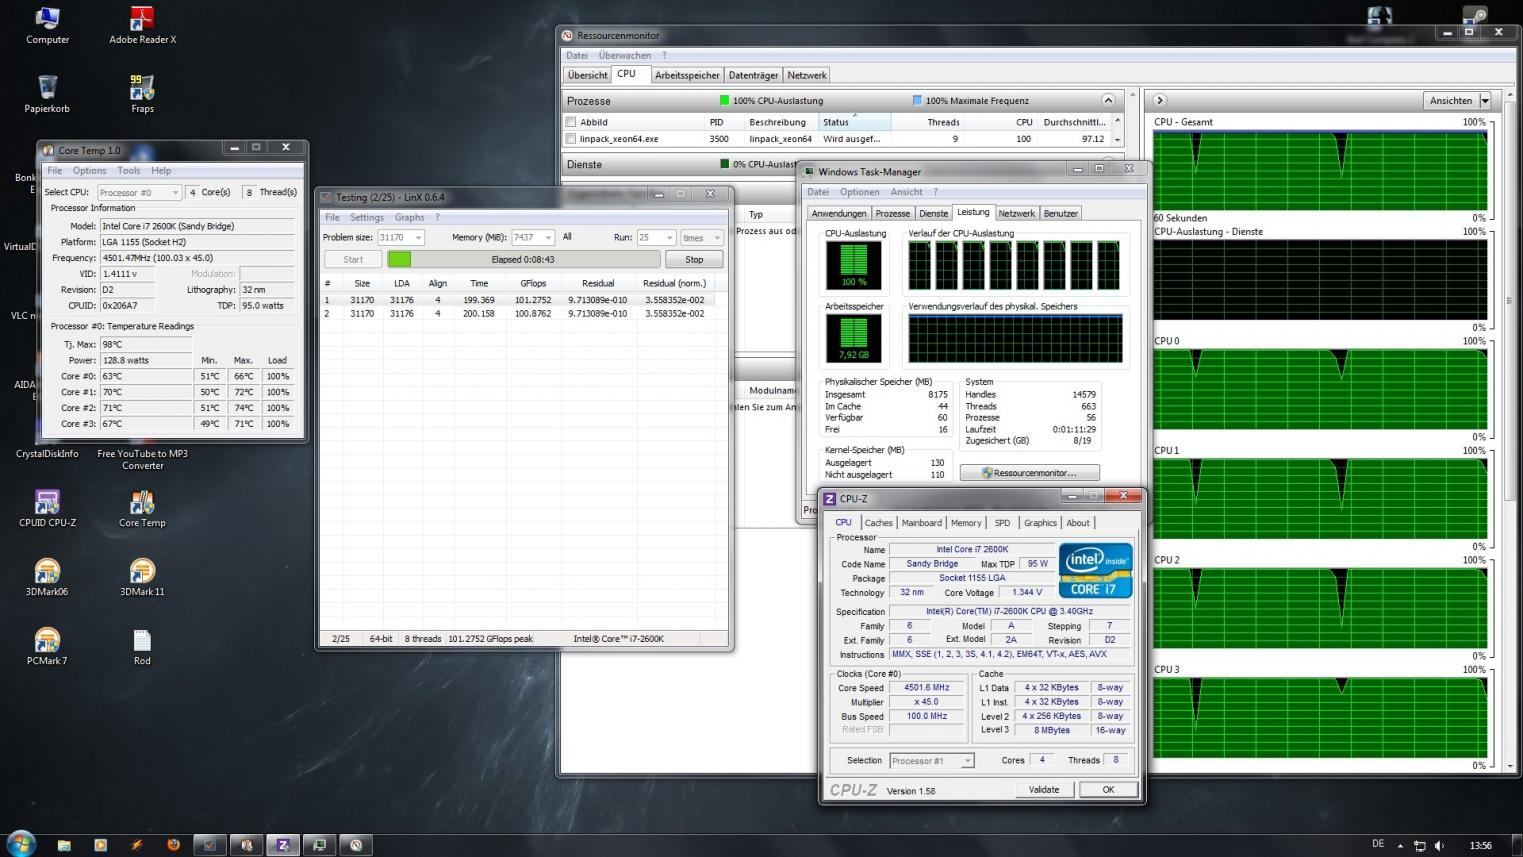Open CPUID CPU-Z desktop shortcut
This screenshot has height=857, width=1523.
(x=47, y=508)
